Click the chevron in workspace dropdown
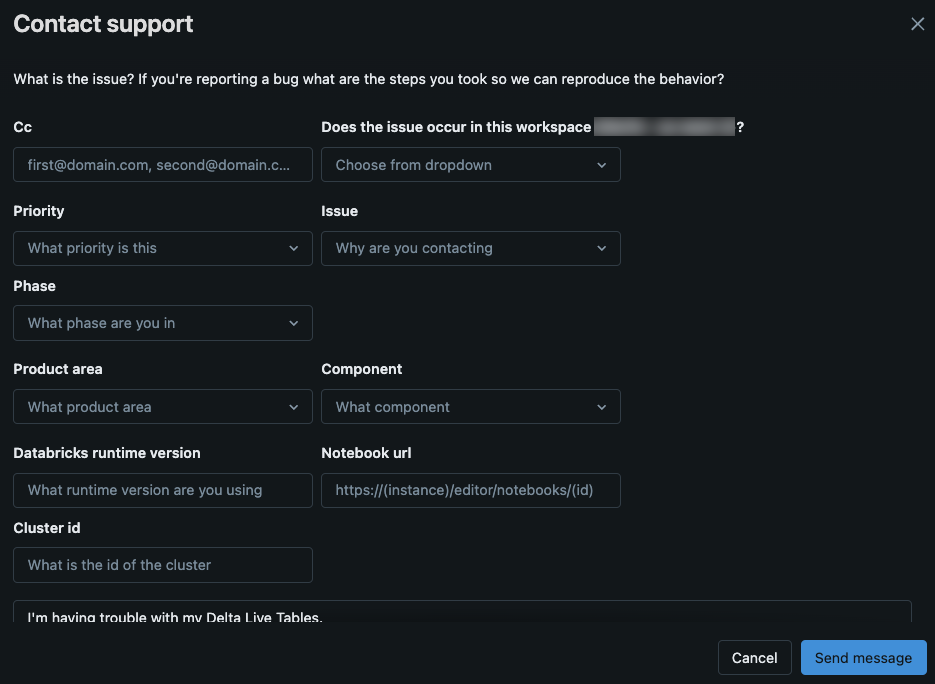Viewport: 935px width, 684px height. click(x=602, y=165)
